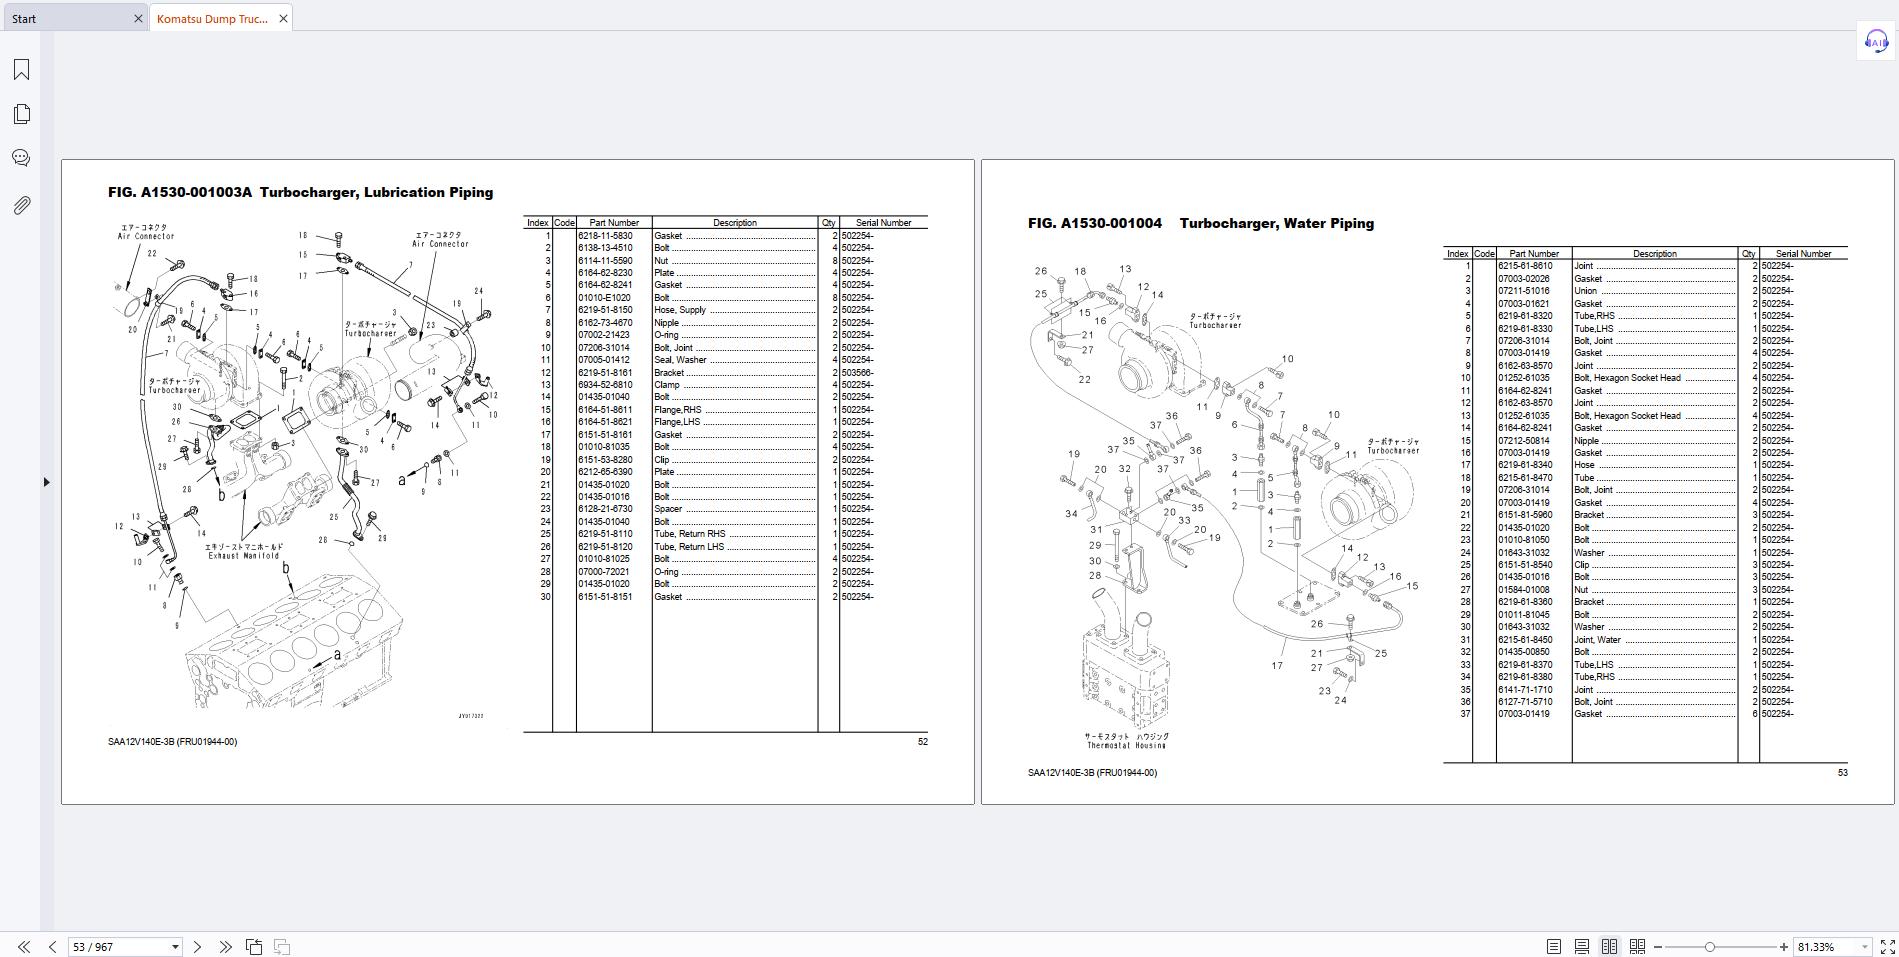
Task: Click page number 52 footer
Action: pos(922,742)
